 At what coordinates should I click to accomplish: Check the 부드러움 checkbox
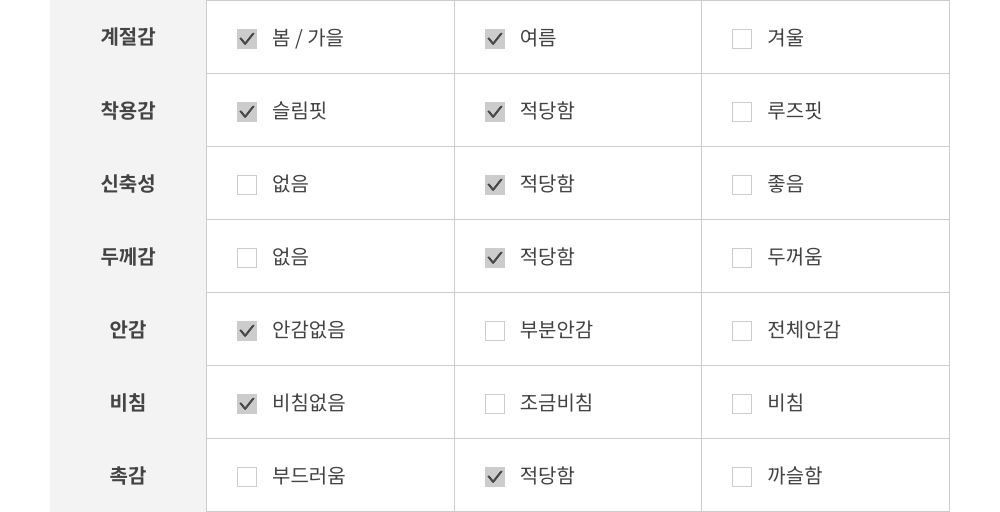(247, 477)
